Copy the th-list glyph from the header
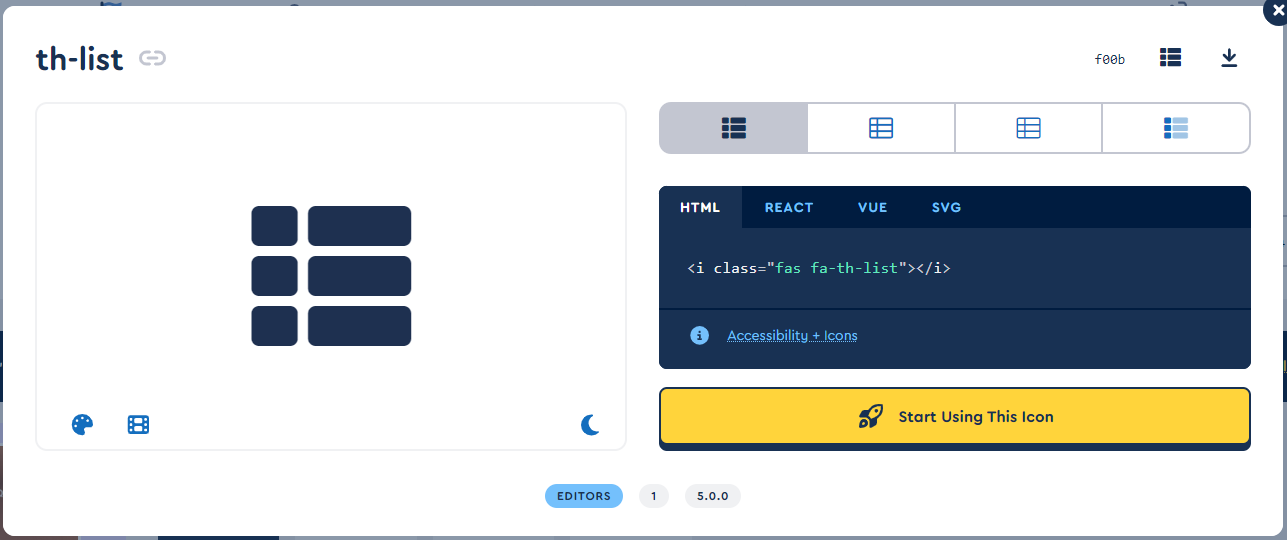 (x=1170, y=58)
